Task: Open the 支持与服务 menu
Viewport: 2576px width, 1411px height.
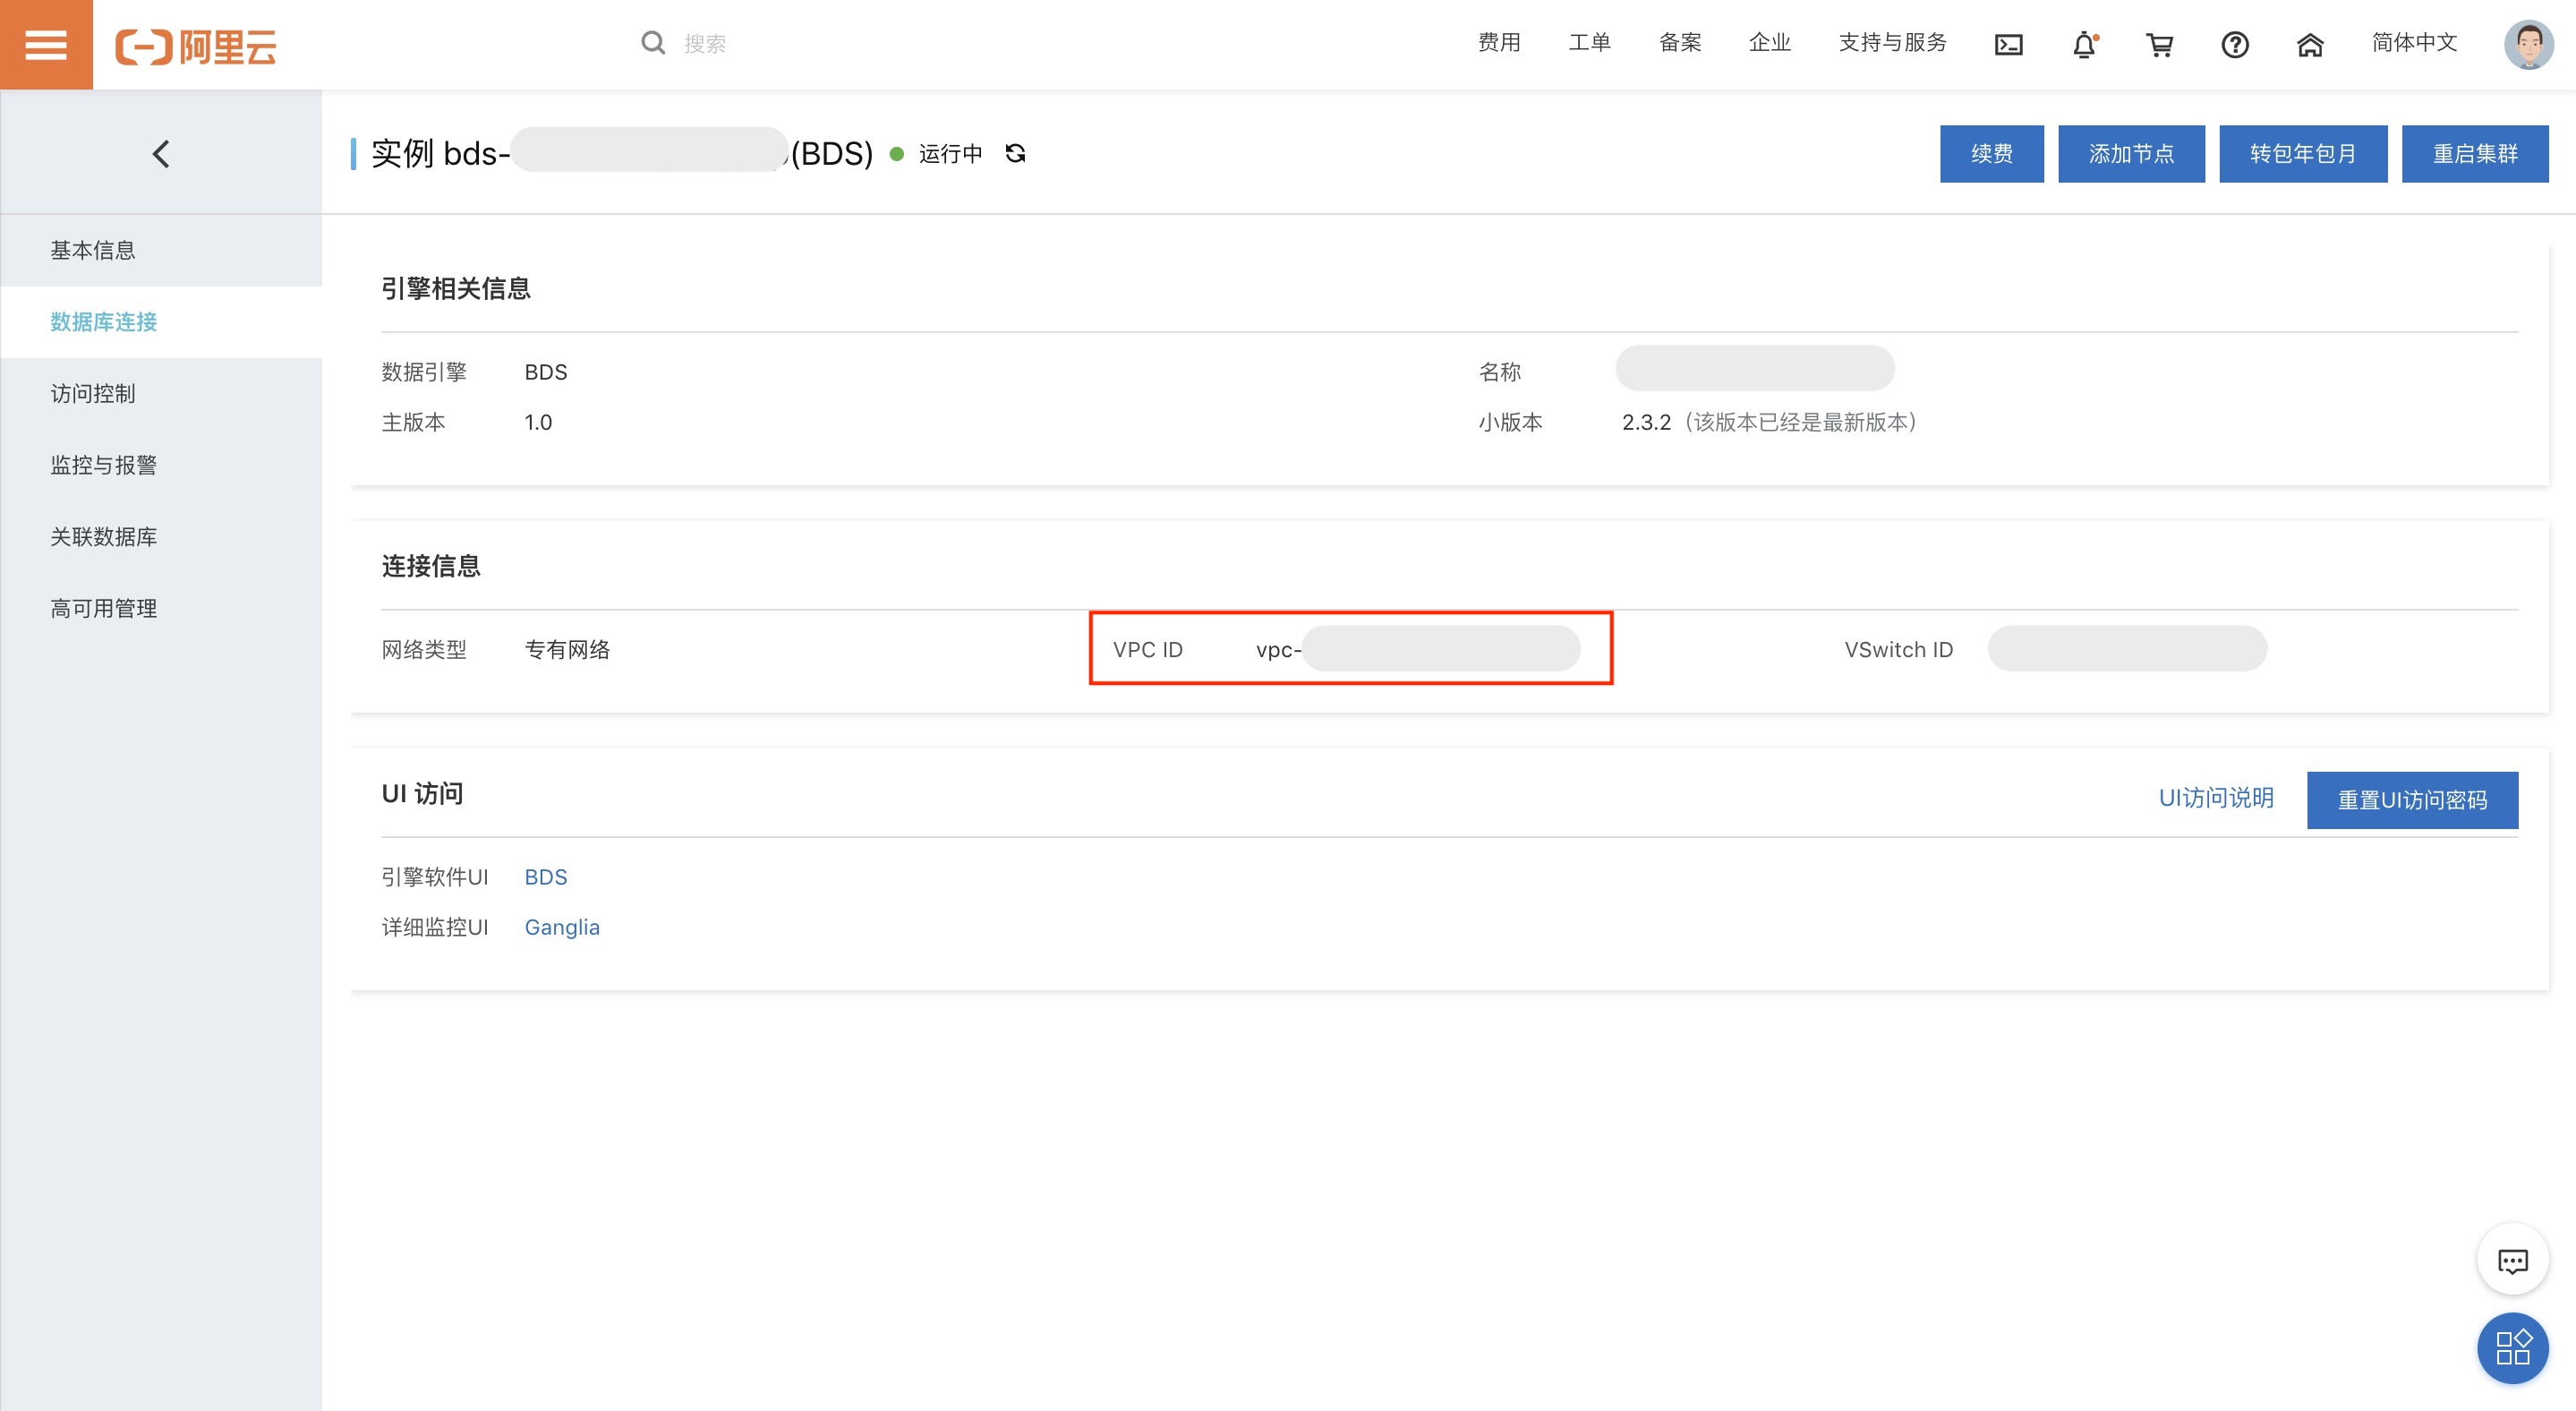Action: point(1892,42)
